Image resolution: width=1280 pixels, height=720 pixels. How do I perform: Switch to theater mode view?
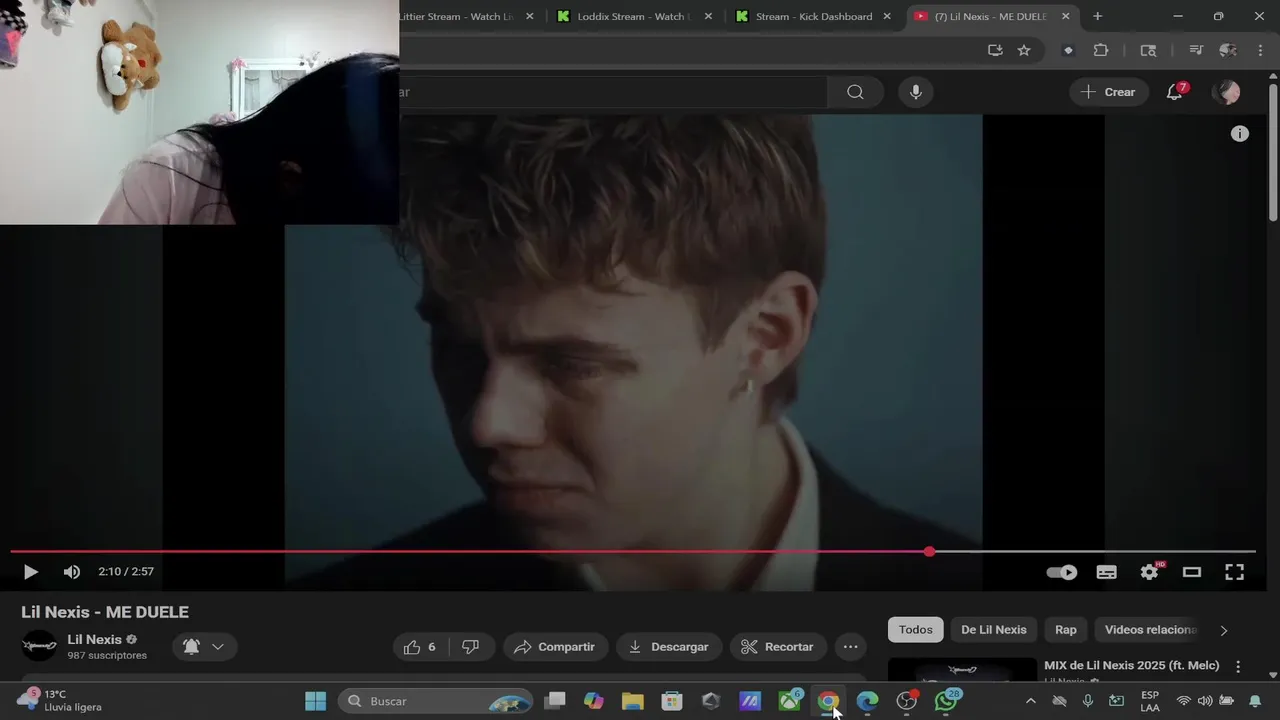coord(1192,572)
